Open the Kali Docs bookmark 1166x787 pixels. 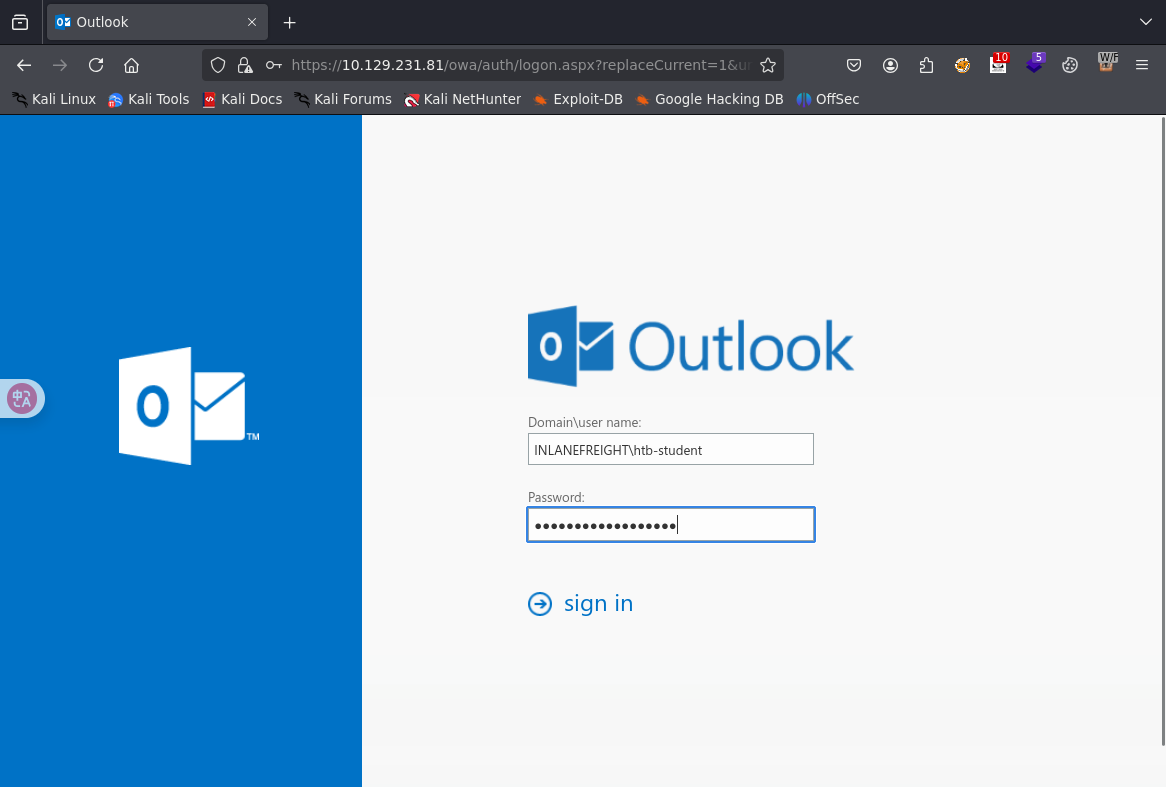click(x=242, y=99)
